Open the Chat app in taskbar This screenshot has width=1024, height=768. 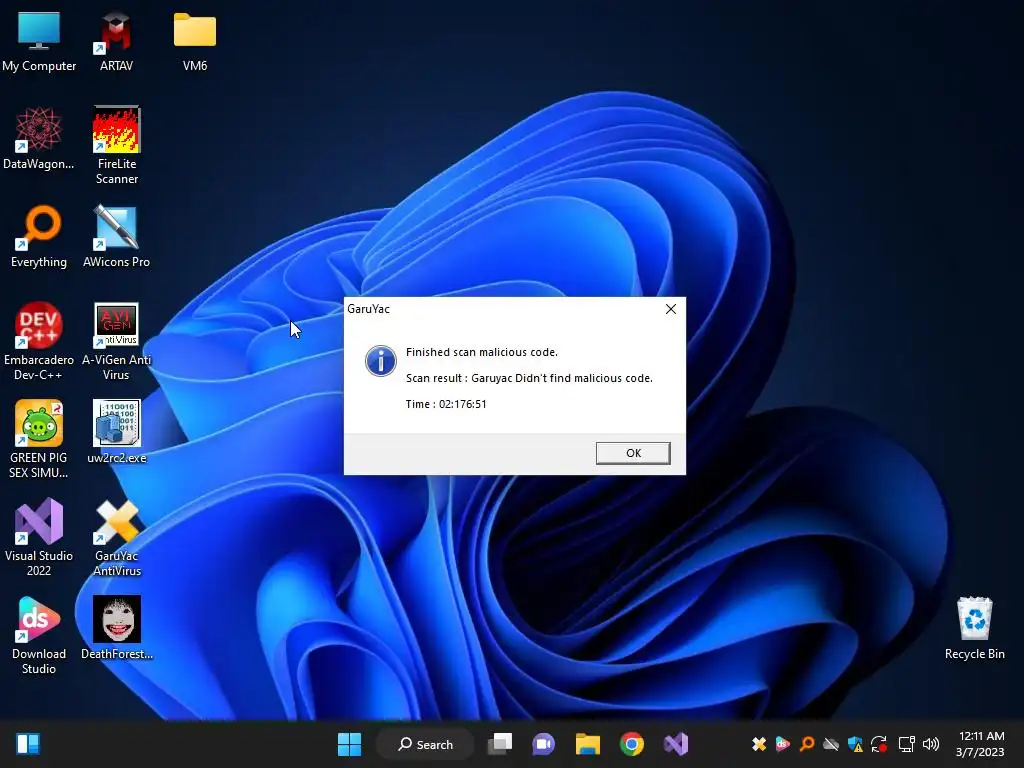tap(543, 744)
